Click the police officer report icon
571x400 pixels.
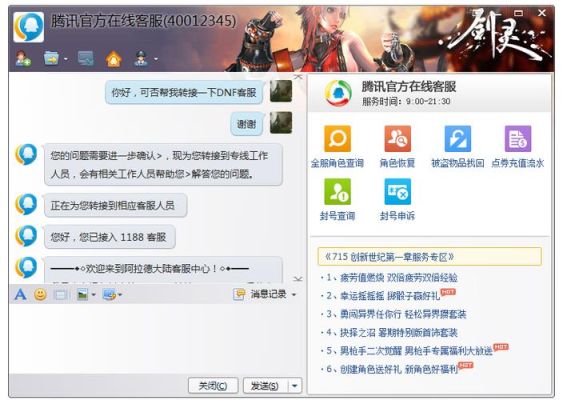(141, 59)
